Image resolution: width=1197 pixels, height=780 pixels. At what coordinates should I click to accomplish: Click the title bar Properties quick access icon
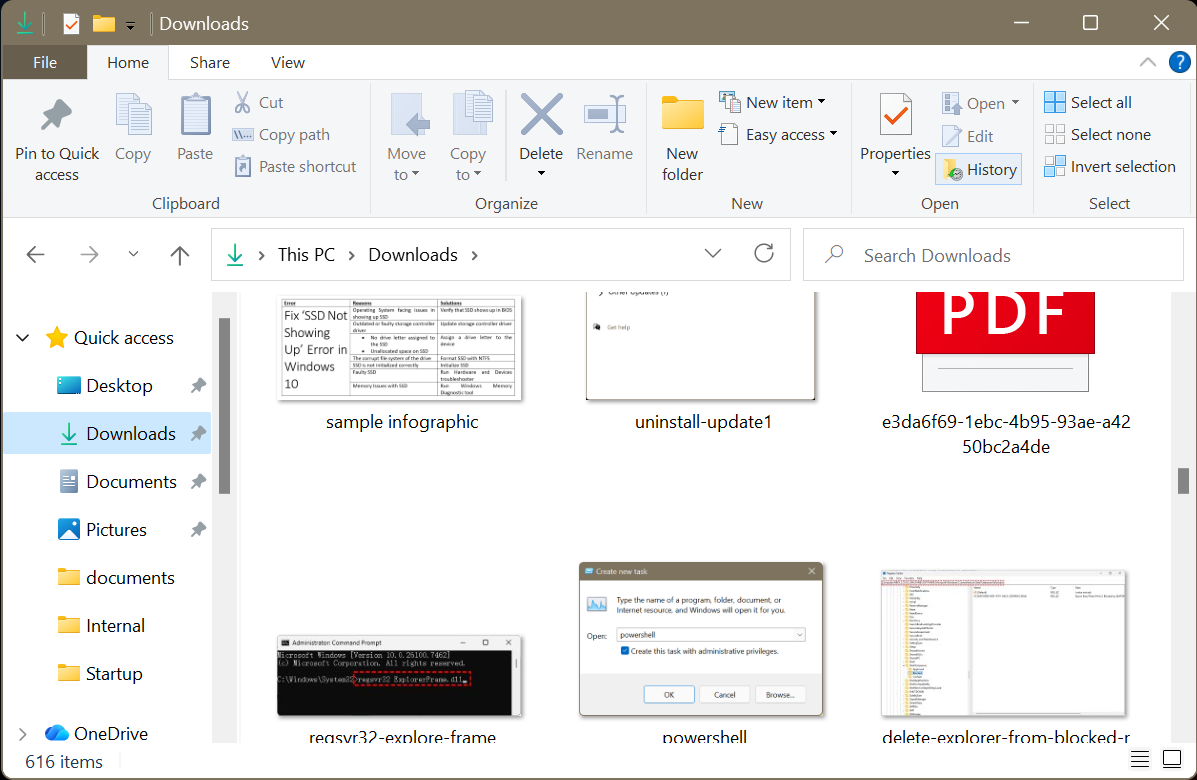click(x=71, y=24)
